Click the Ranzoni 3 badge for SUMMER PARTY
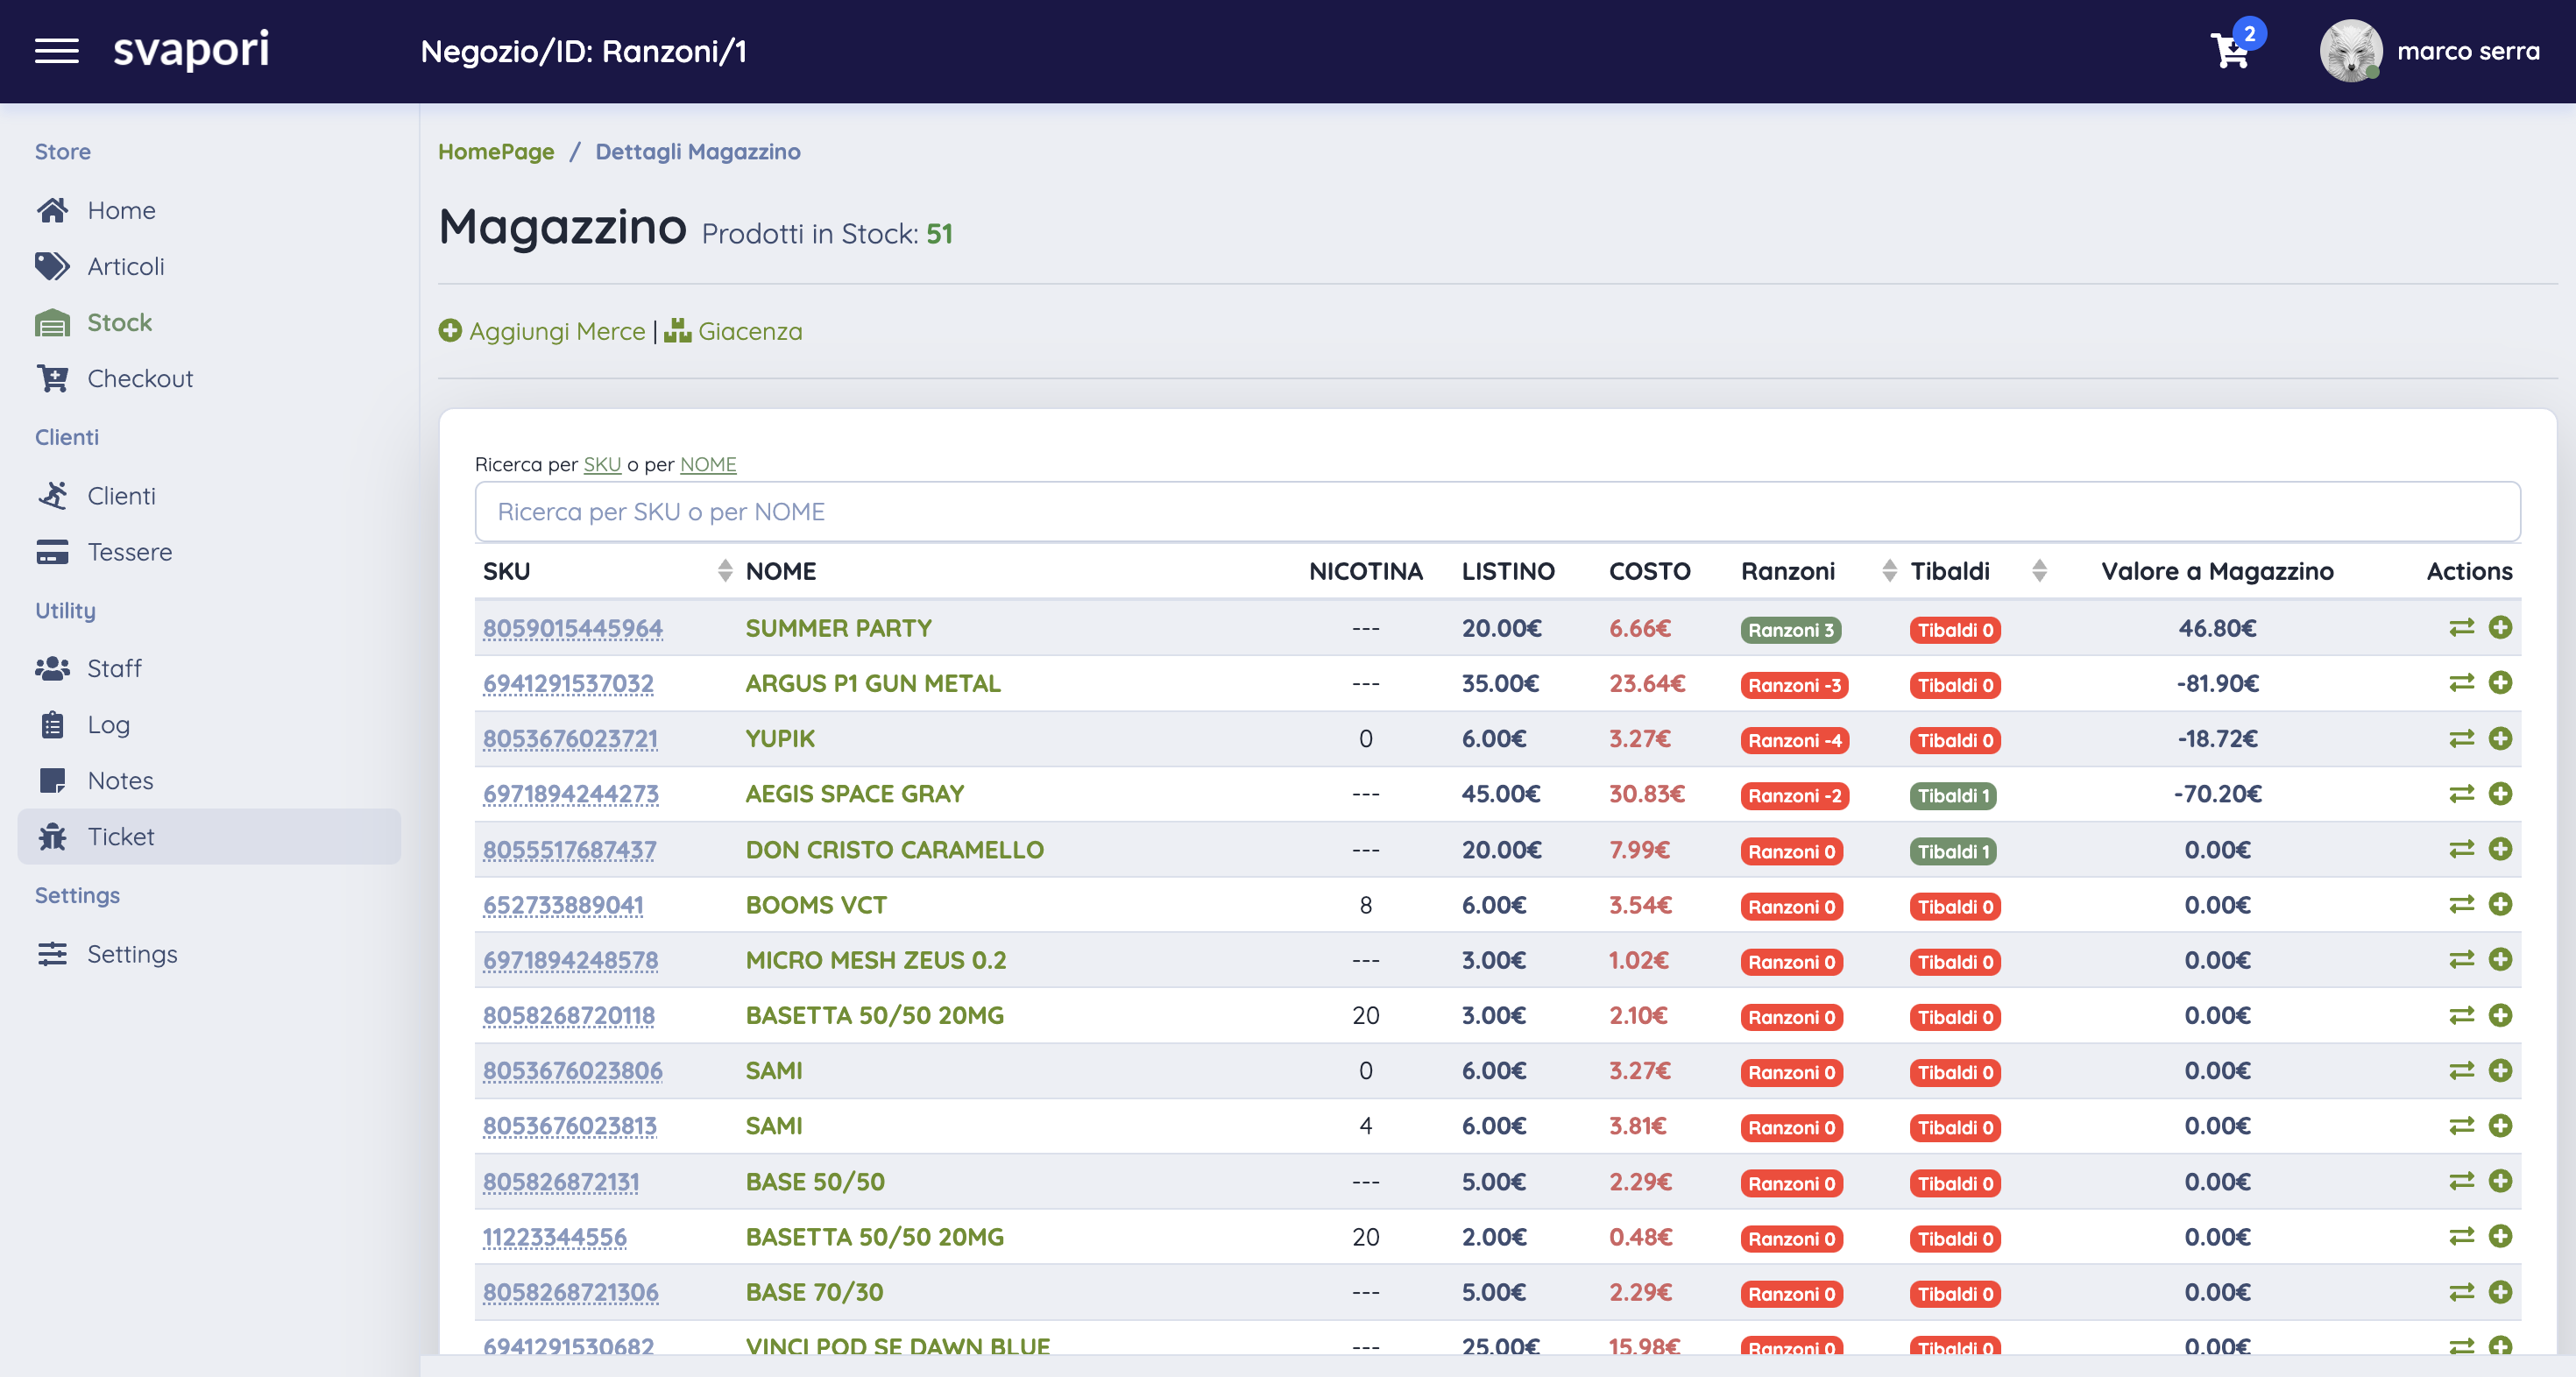Viewport: 2576px width, 1377px height. [x=1790, y=630]
